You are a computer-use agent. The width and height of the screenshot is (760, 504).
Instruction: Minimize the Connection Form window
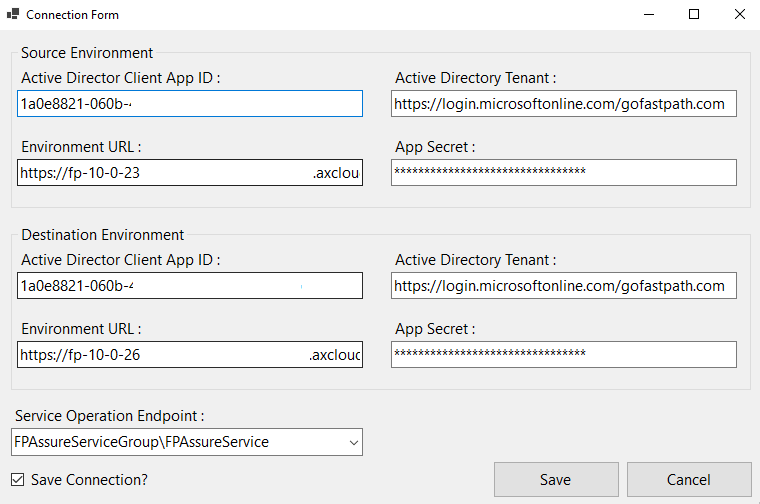pos(649,15)
